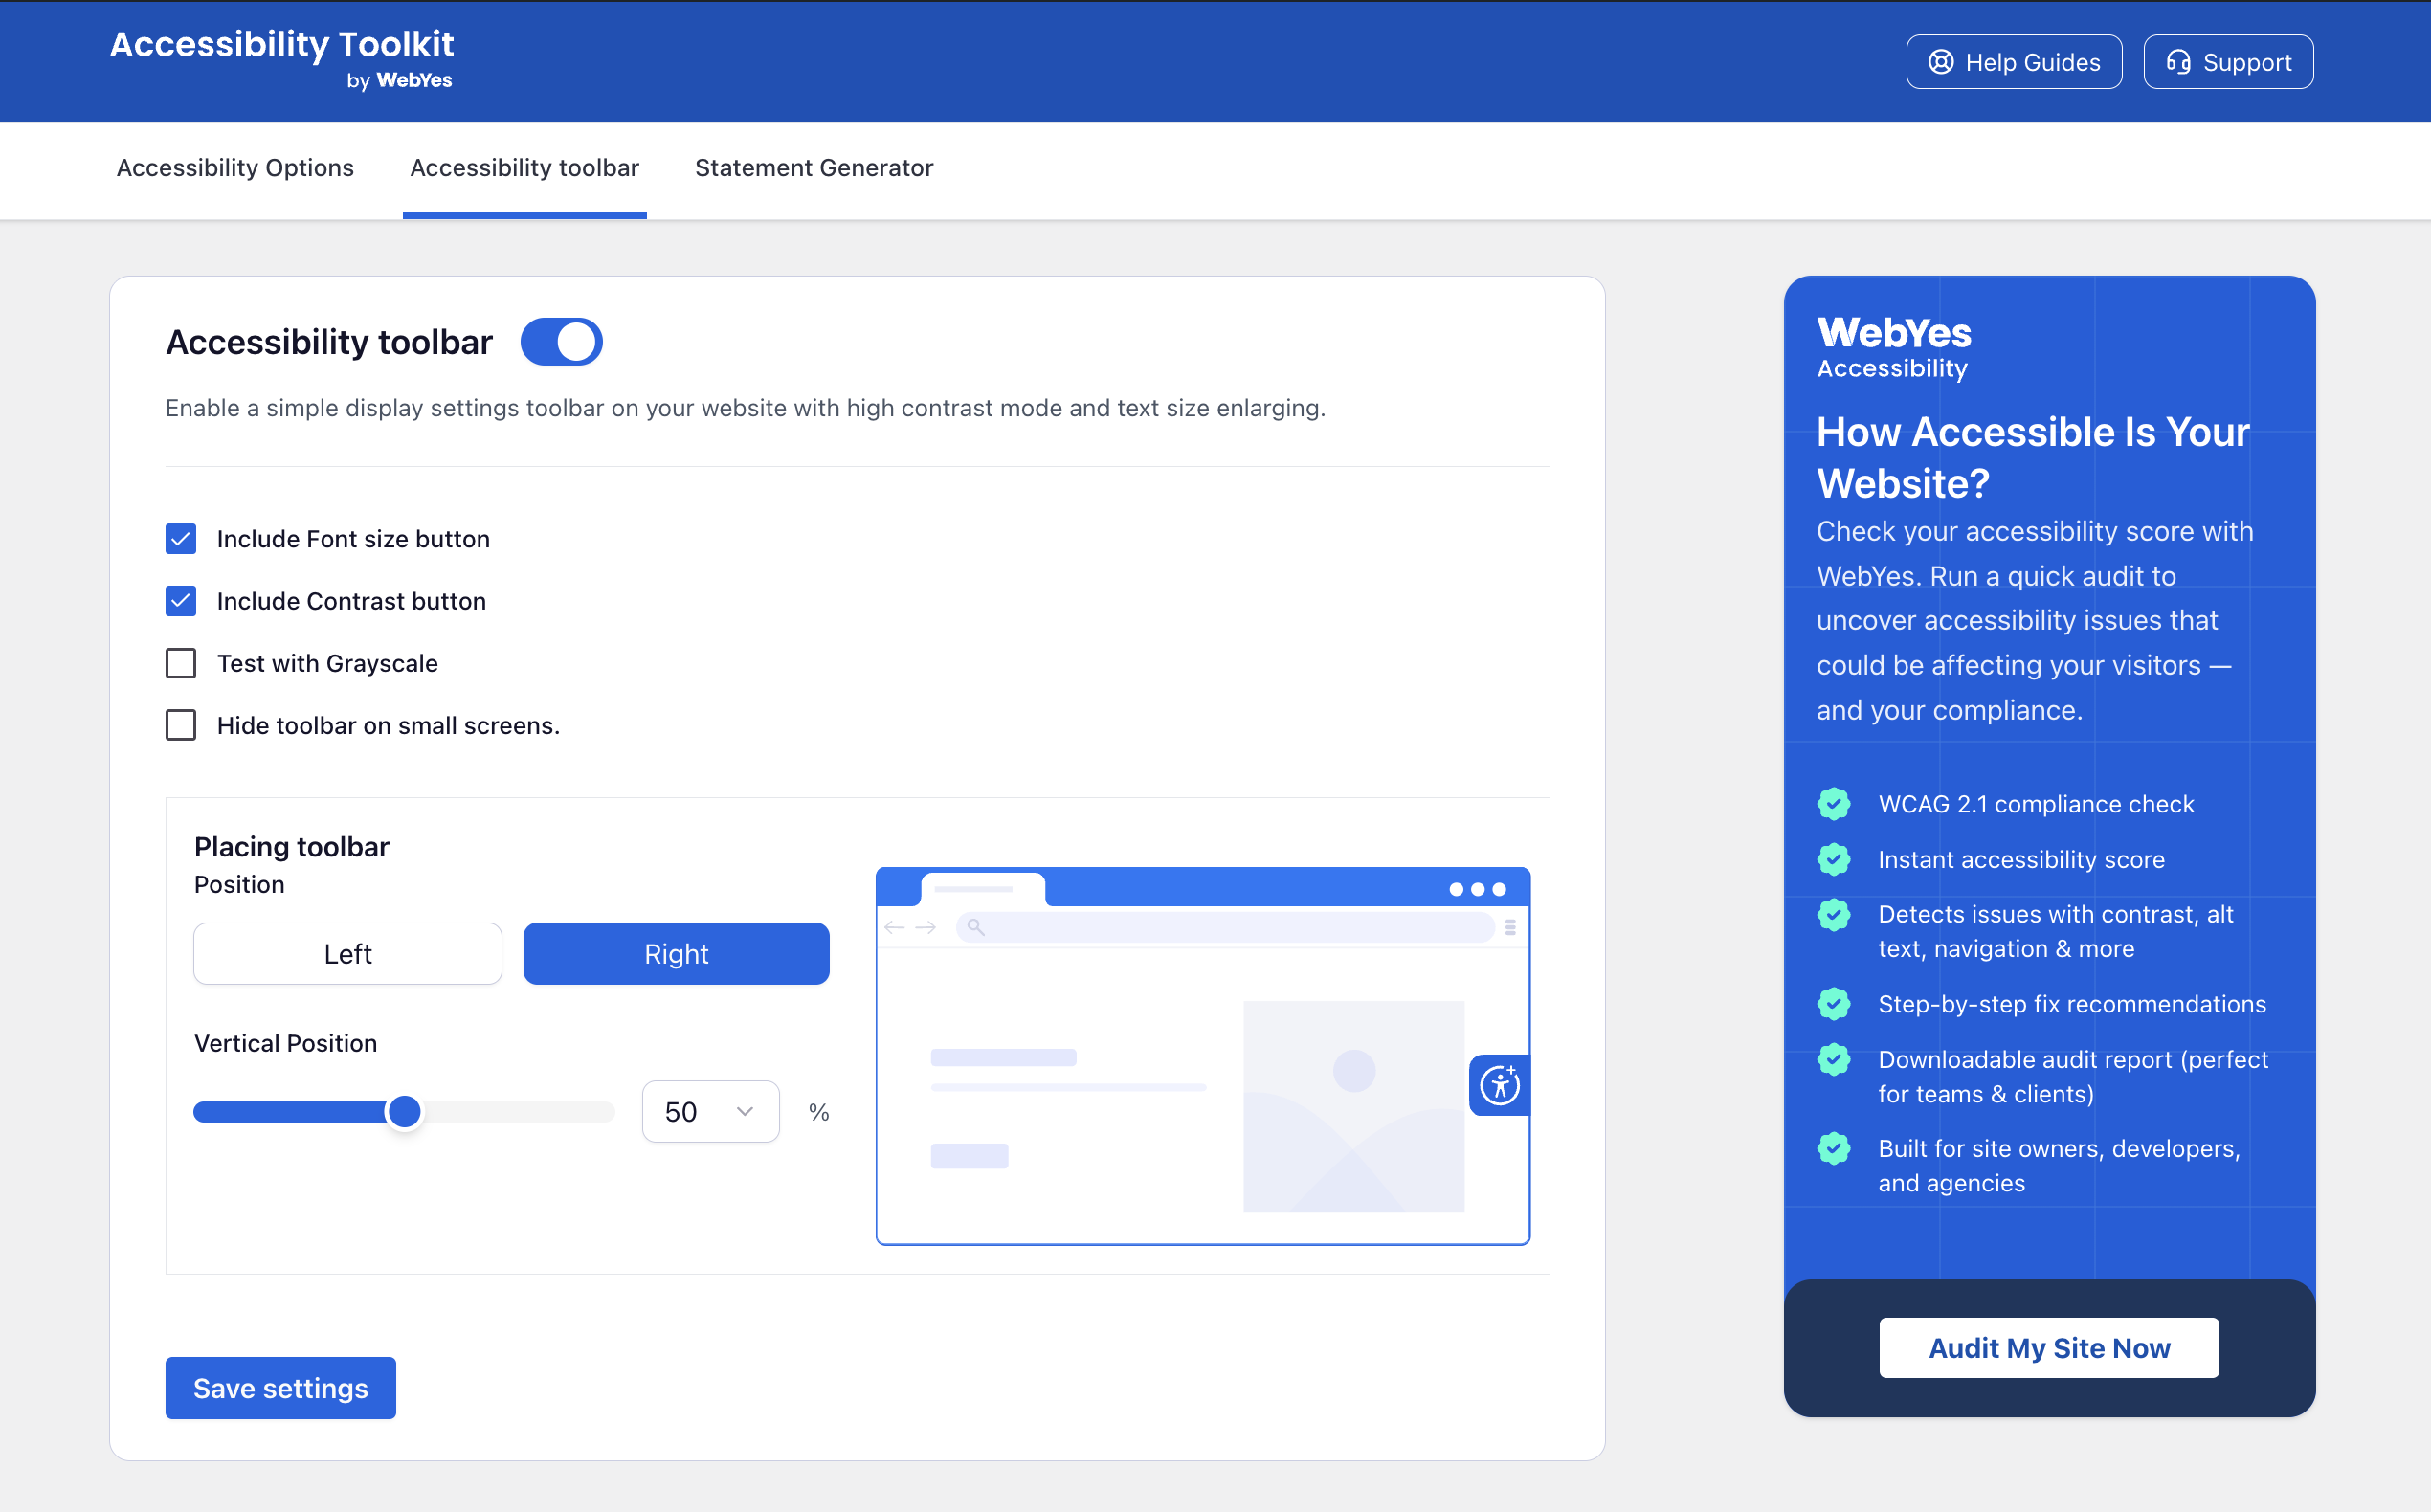The height and width of the screenshot is (1512, 2431).
Task: Click Save settings
Action: (x=280, y=1388)
